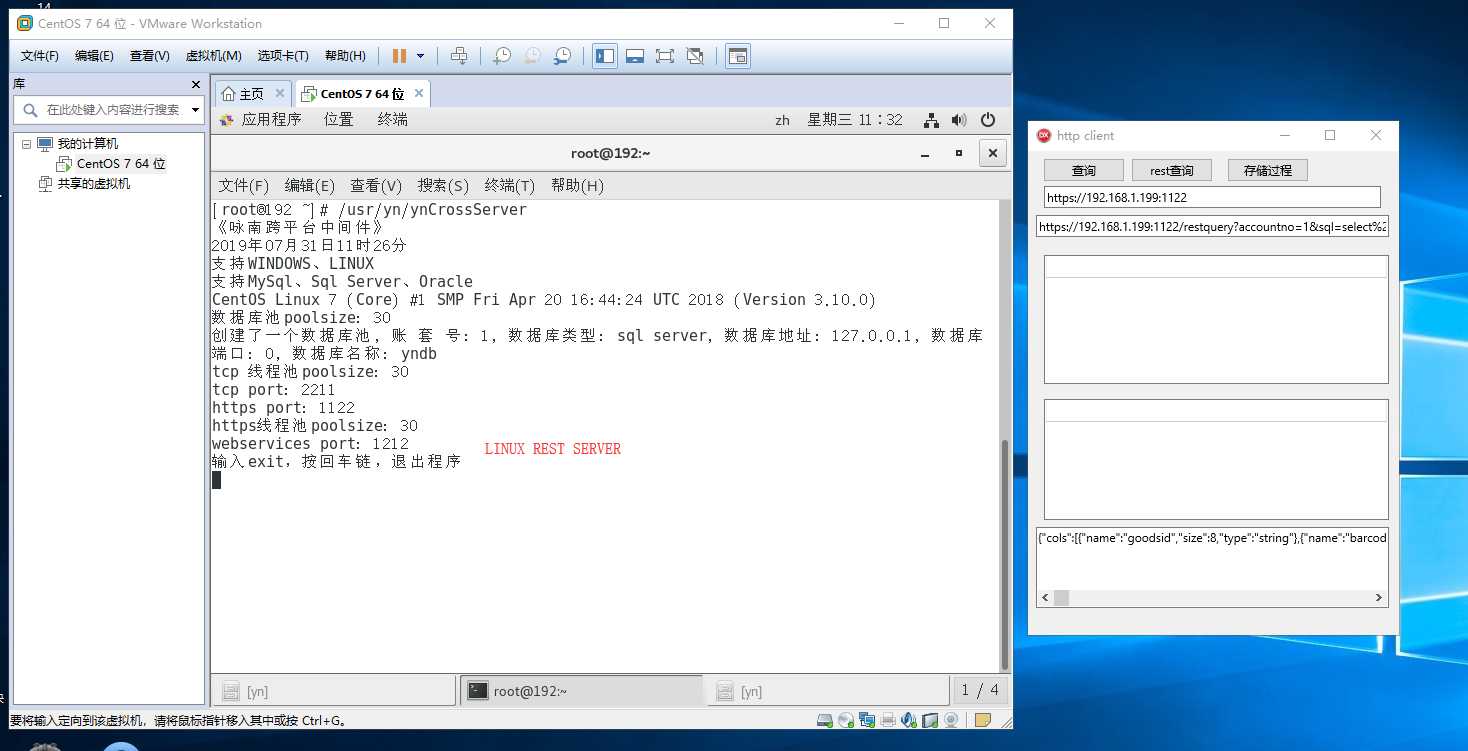Click the Send Ctrl+Alt+Del toolbar icon
This screenshot has height=751, width=1468.
(x=459, y=56)
